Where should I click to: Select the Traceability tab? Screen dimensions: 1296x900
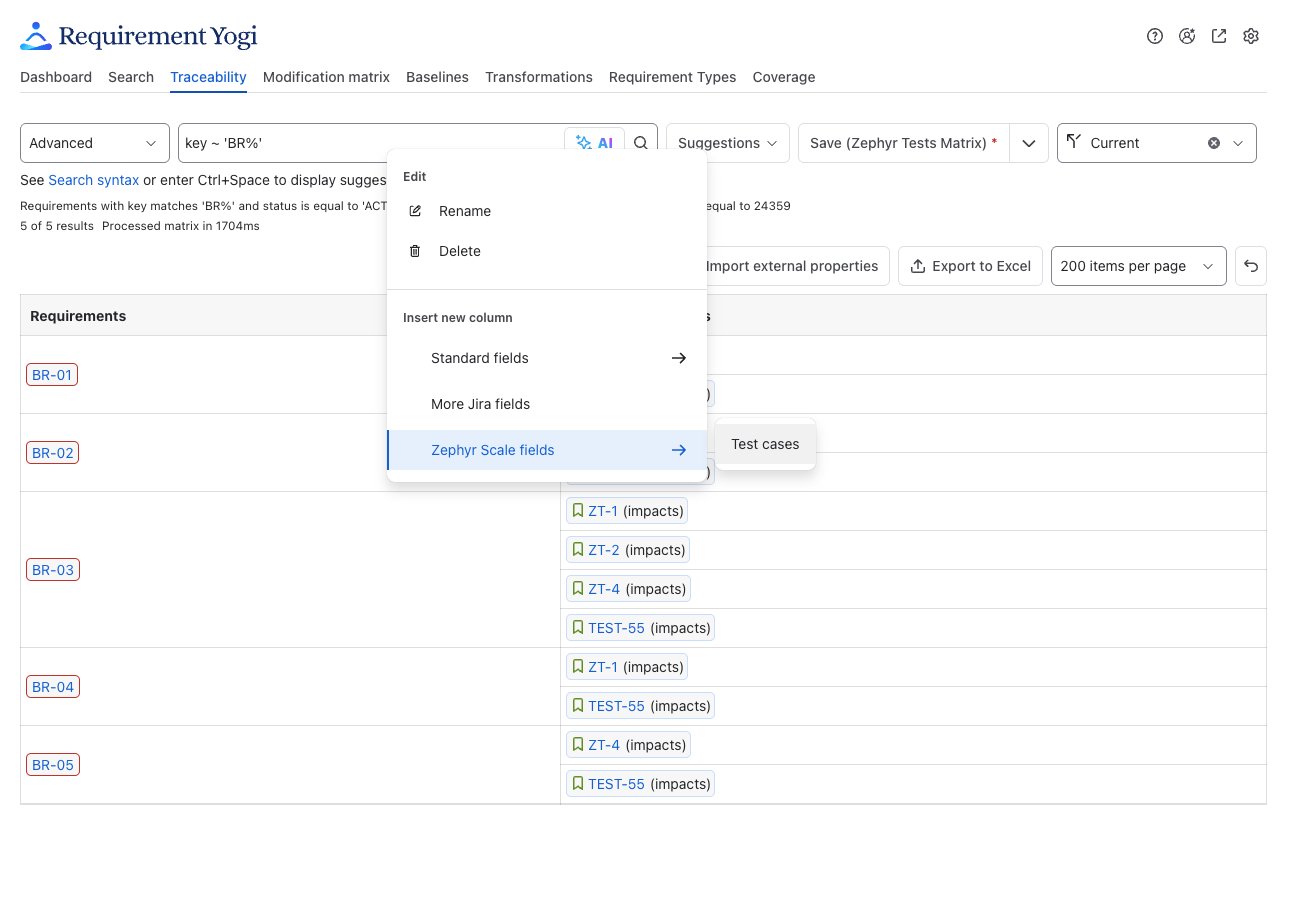208,77
